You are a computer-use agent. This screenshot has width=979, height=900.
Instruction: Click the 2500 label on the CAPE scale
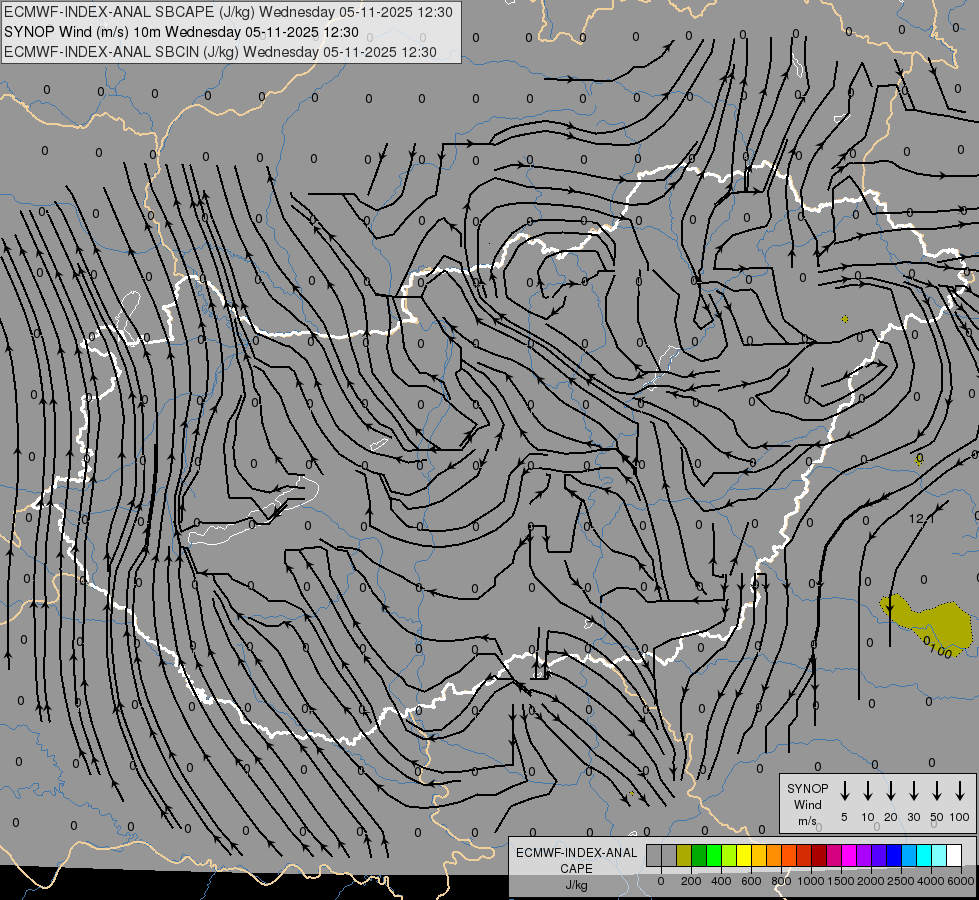point(901,881)
